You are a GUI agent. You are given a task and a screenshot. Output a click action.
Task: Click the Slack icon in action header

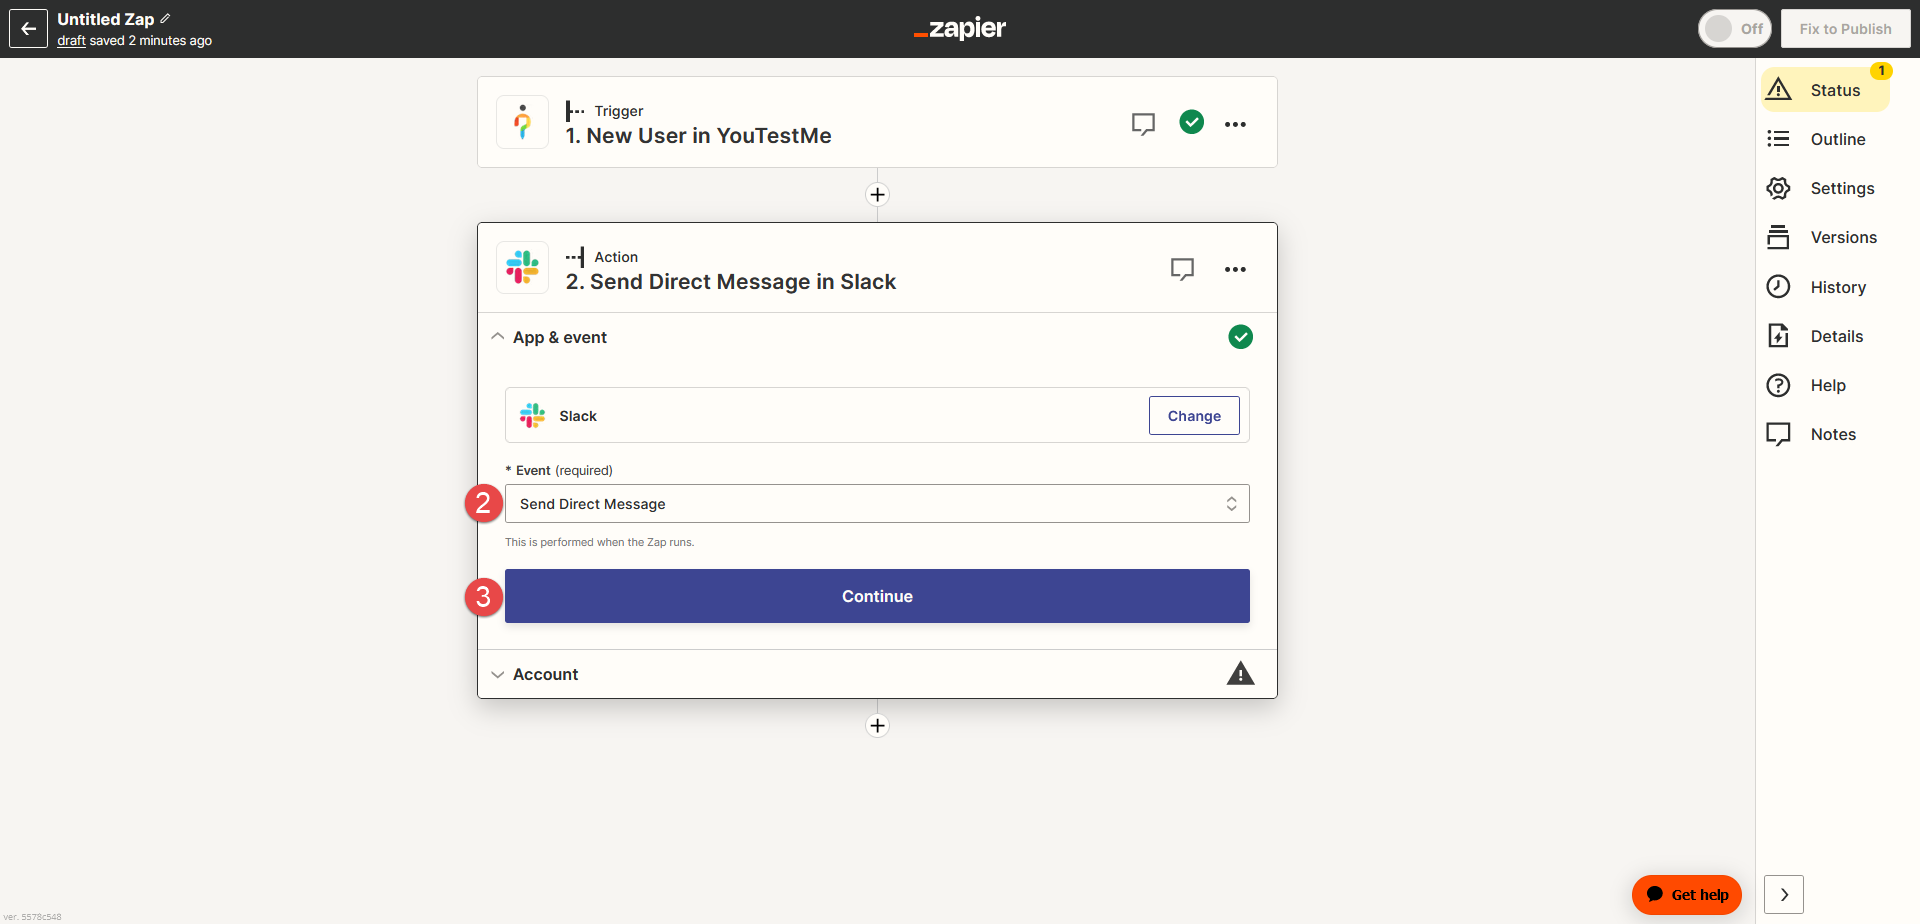[522, 268]
